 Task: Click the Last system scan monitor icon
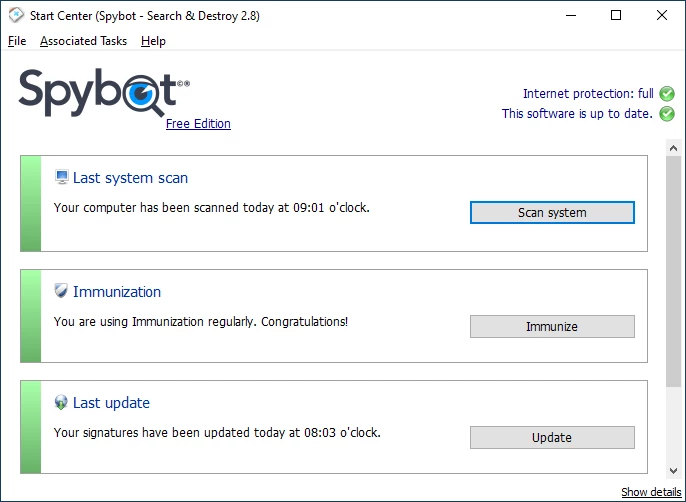tap(62, 178)
